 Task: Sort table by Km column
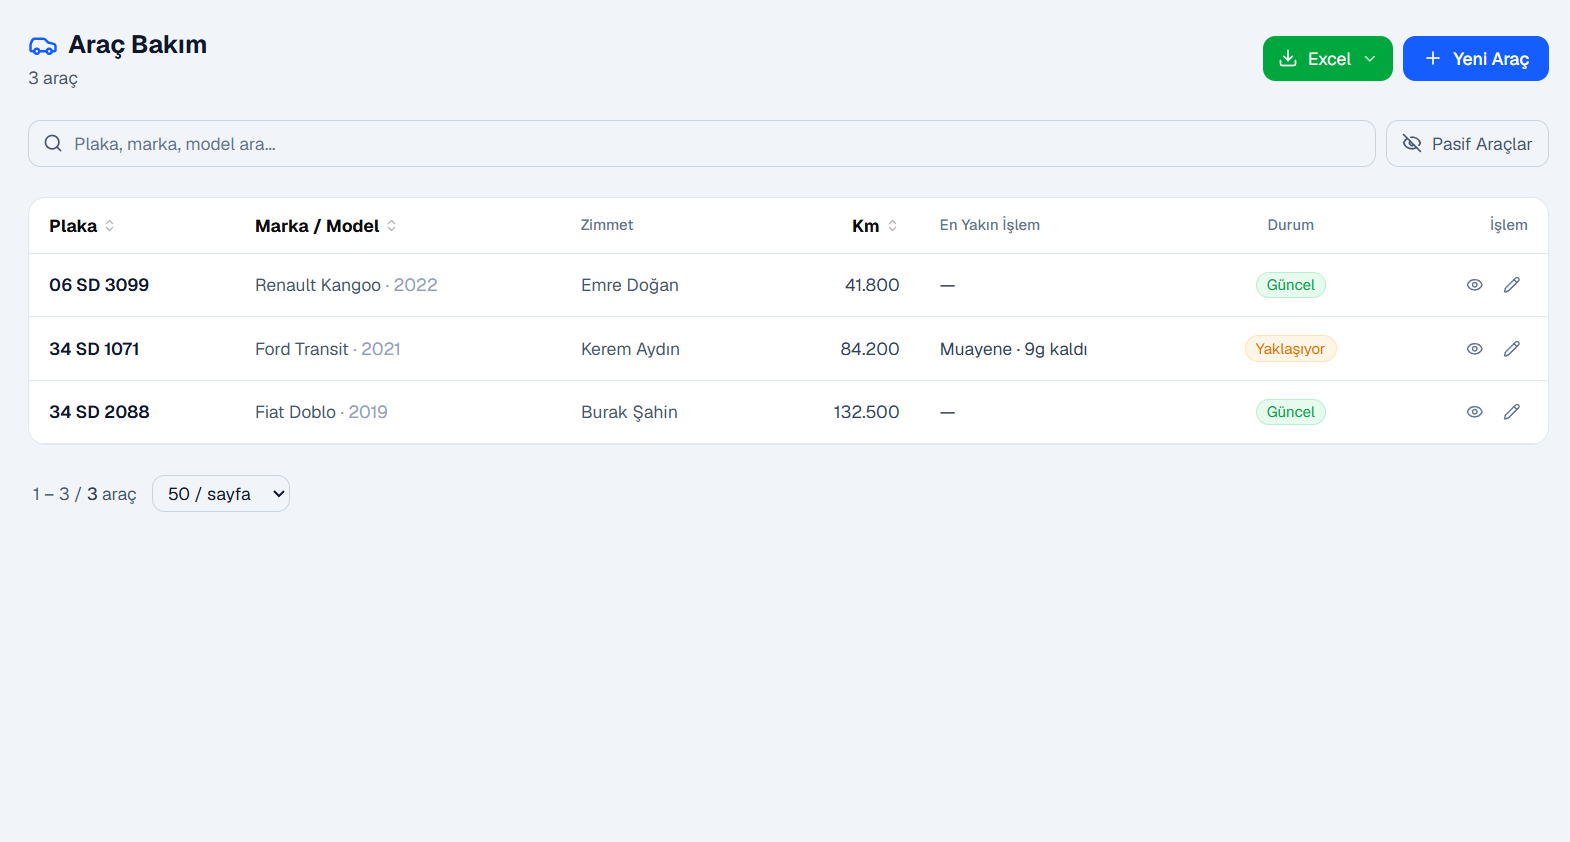tap(875, 226)
